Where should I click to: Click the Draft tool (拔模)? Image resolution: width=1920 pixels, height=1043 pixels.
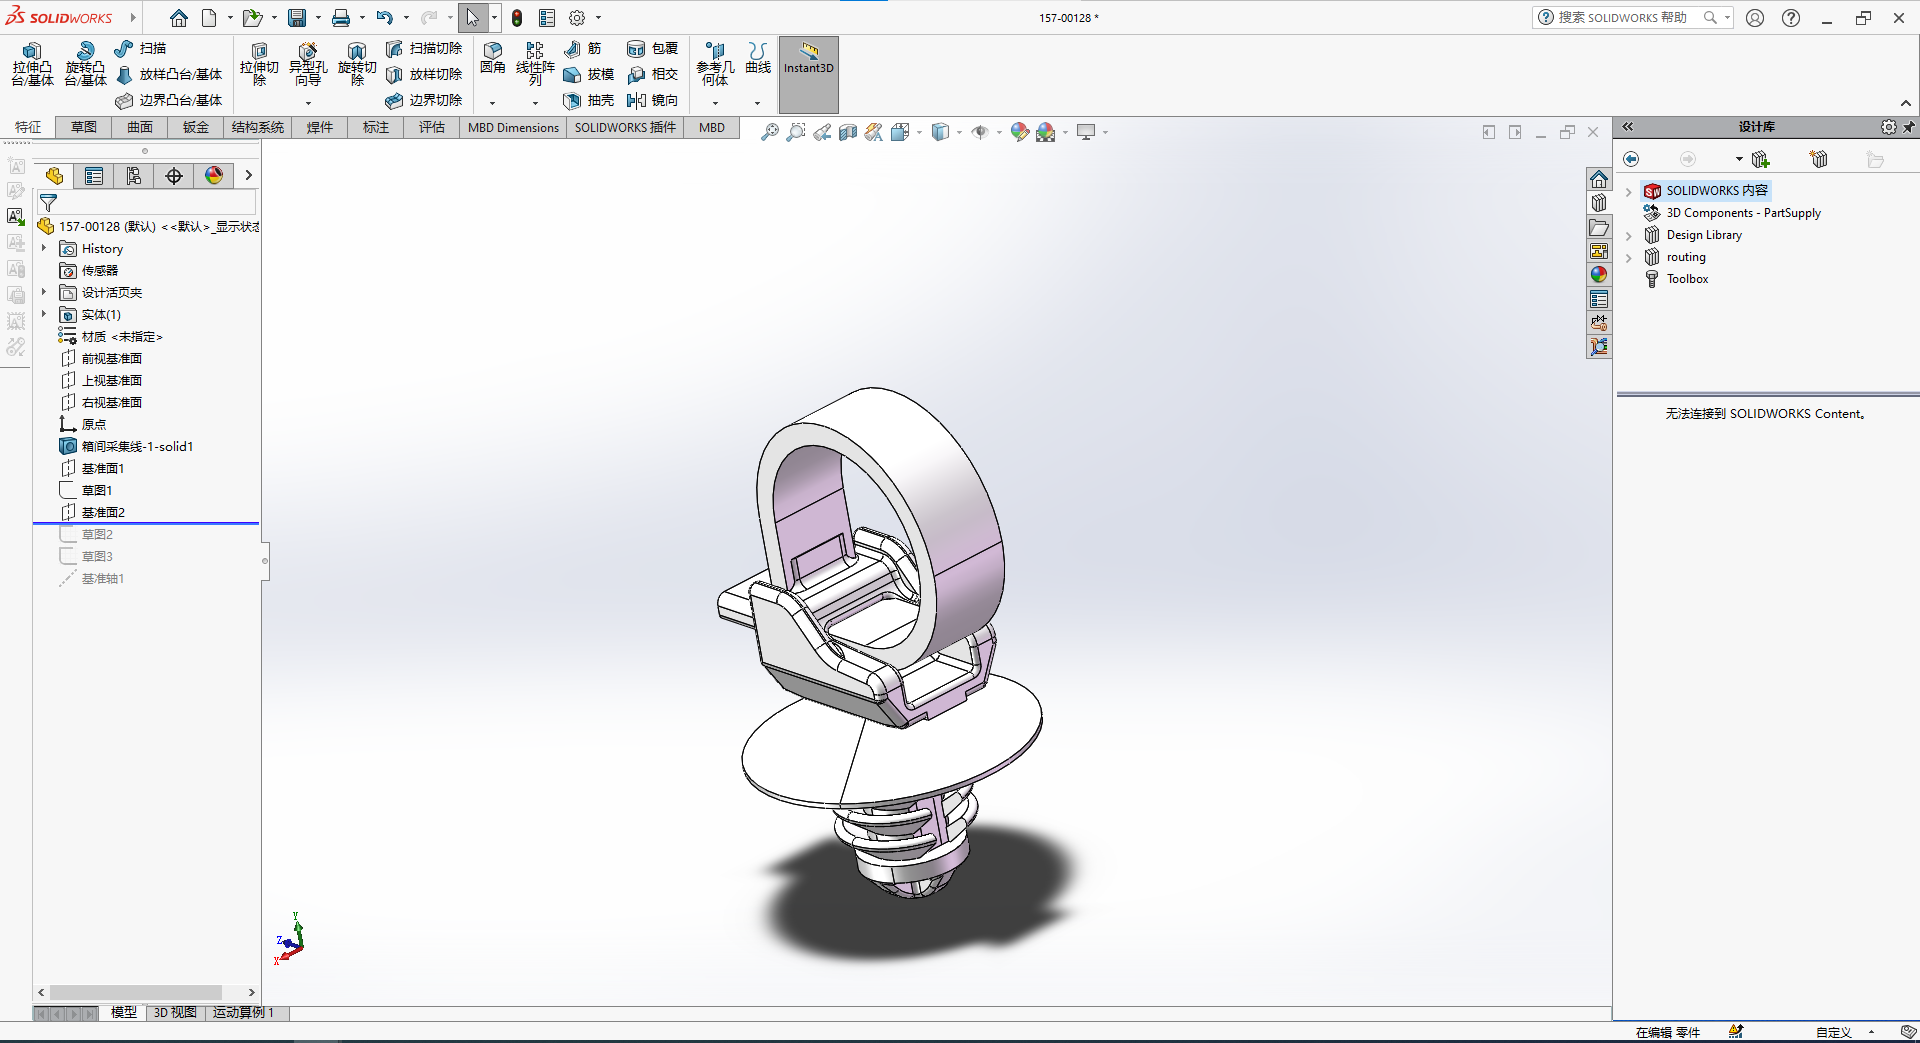coord(589,74)
